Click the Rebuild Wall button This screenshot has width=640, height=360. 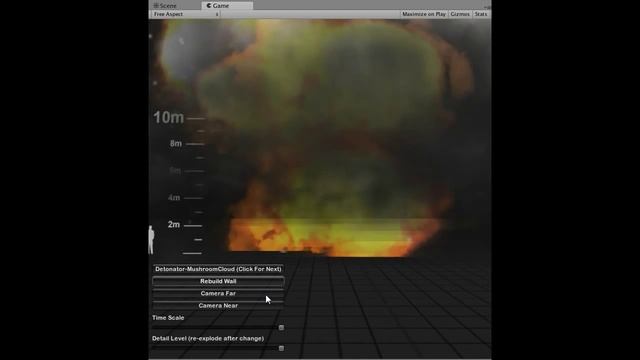tap(218, 281)
